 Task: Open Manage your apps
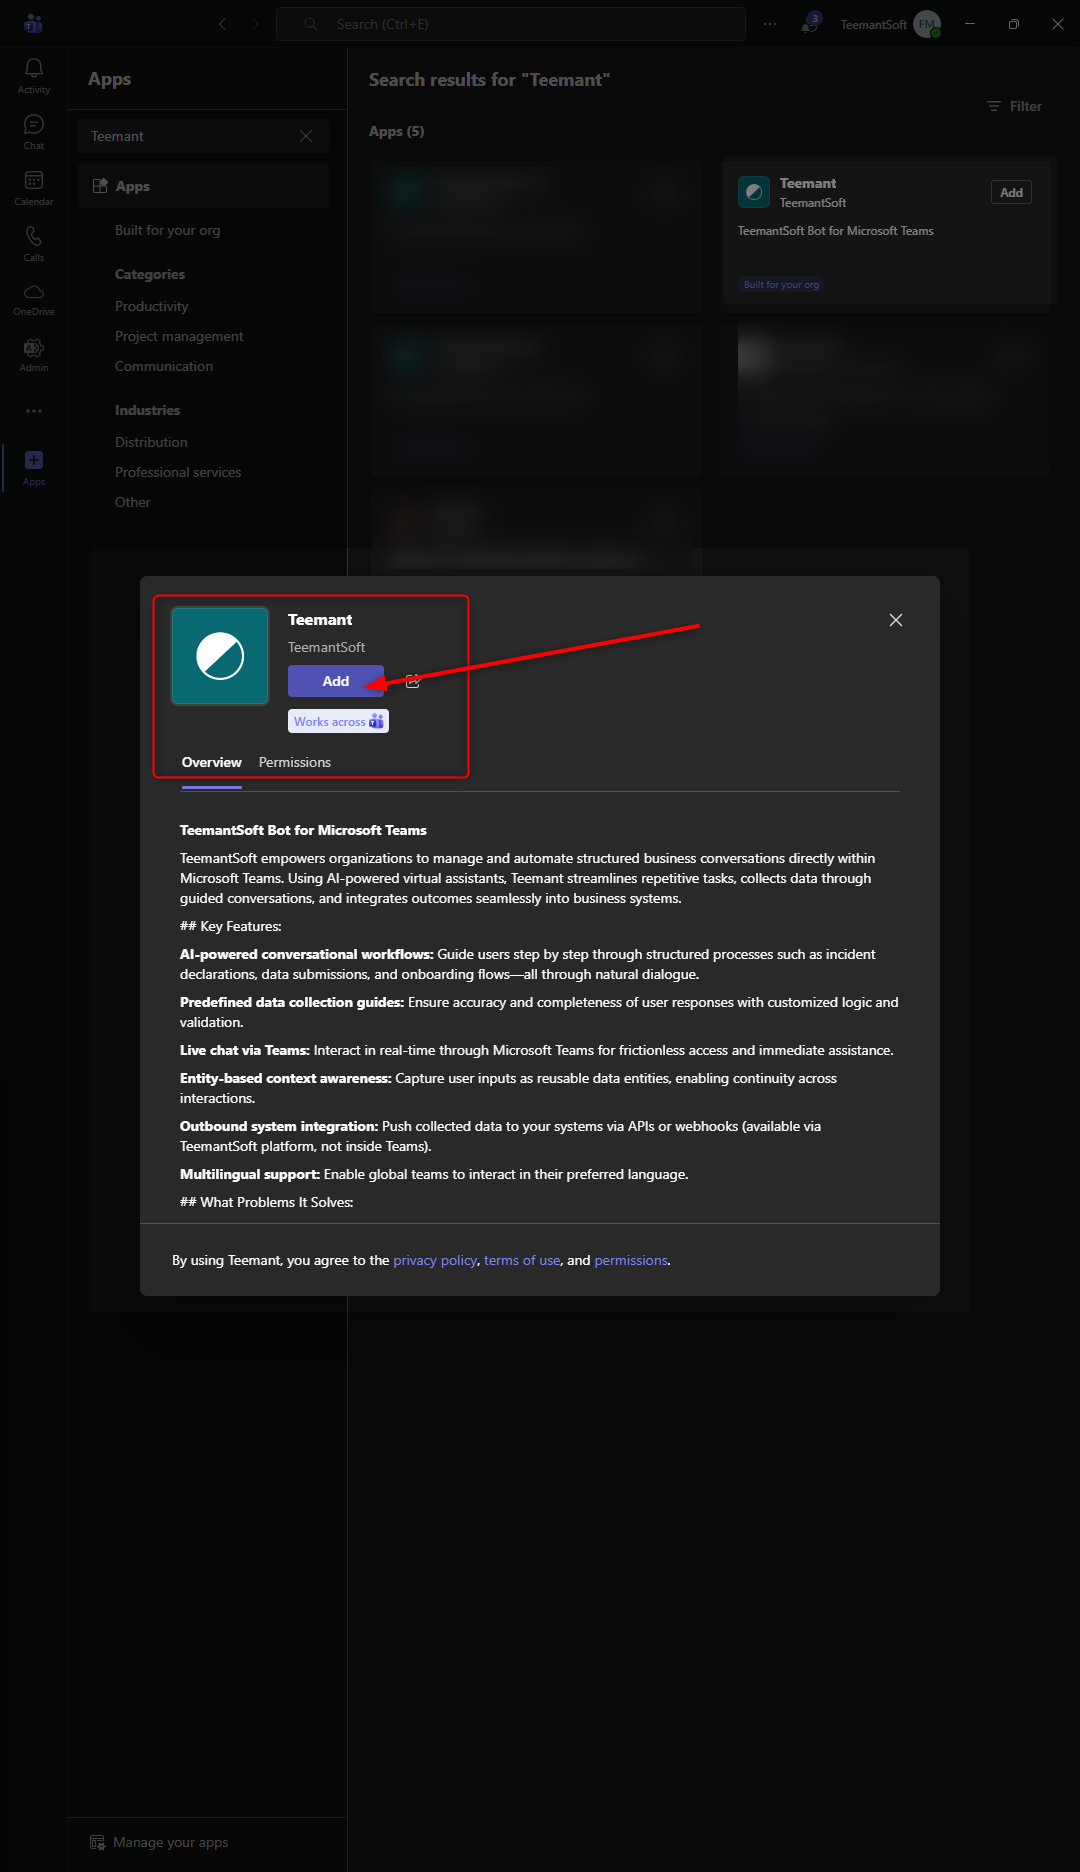pyautogui.click(x=159, y=1842)
